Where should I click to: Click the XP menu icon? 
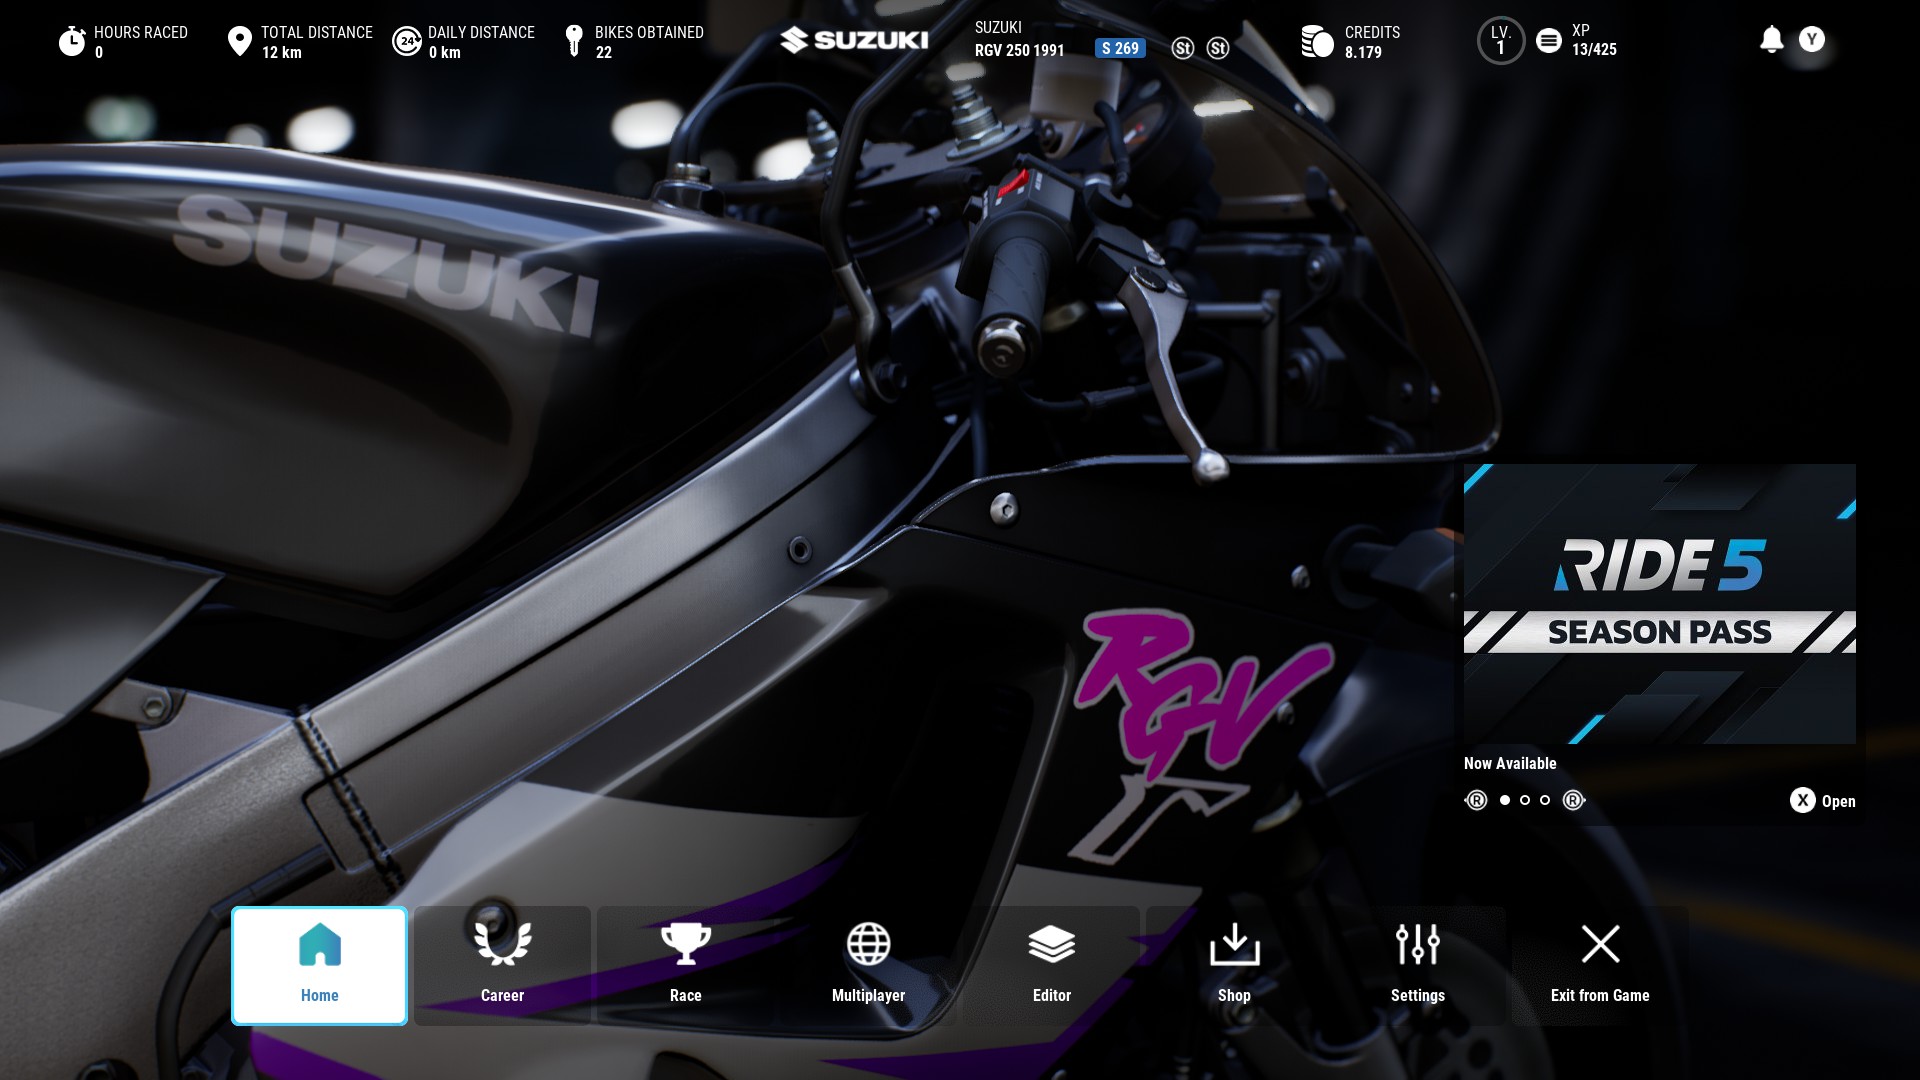coord(1548,41)
